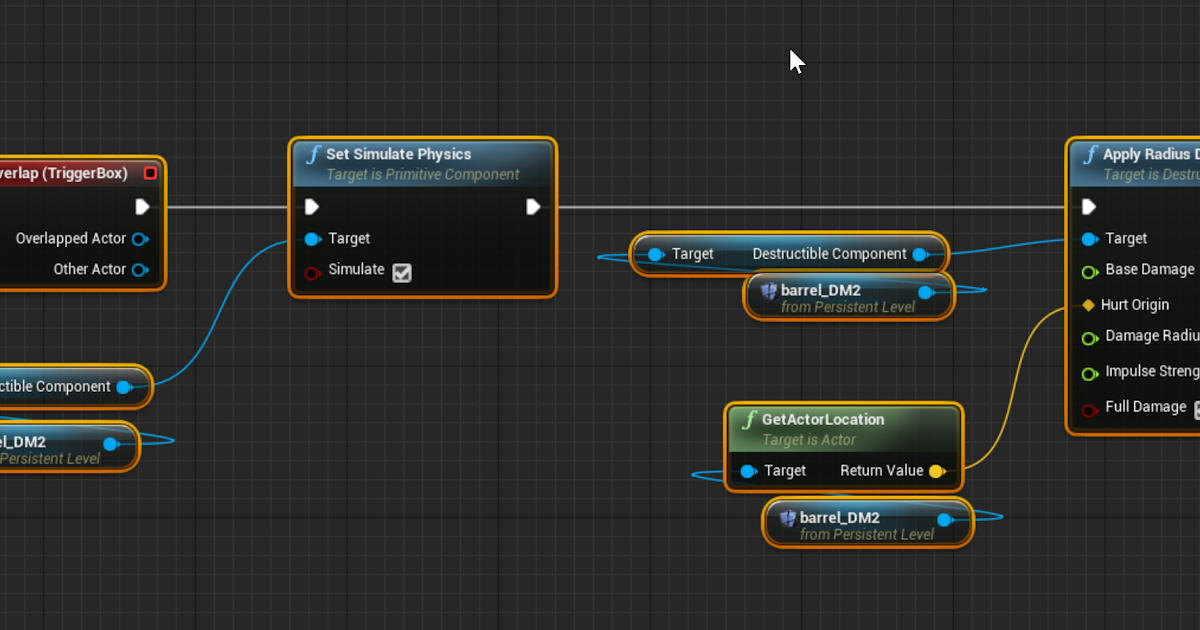Click the Impulse Strength input pin
The image size is (1200, 630).
click(x=1088, y=371)
